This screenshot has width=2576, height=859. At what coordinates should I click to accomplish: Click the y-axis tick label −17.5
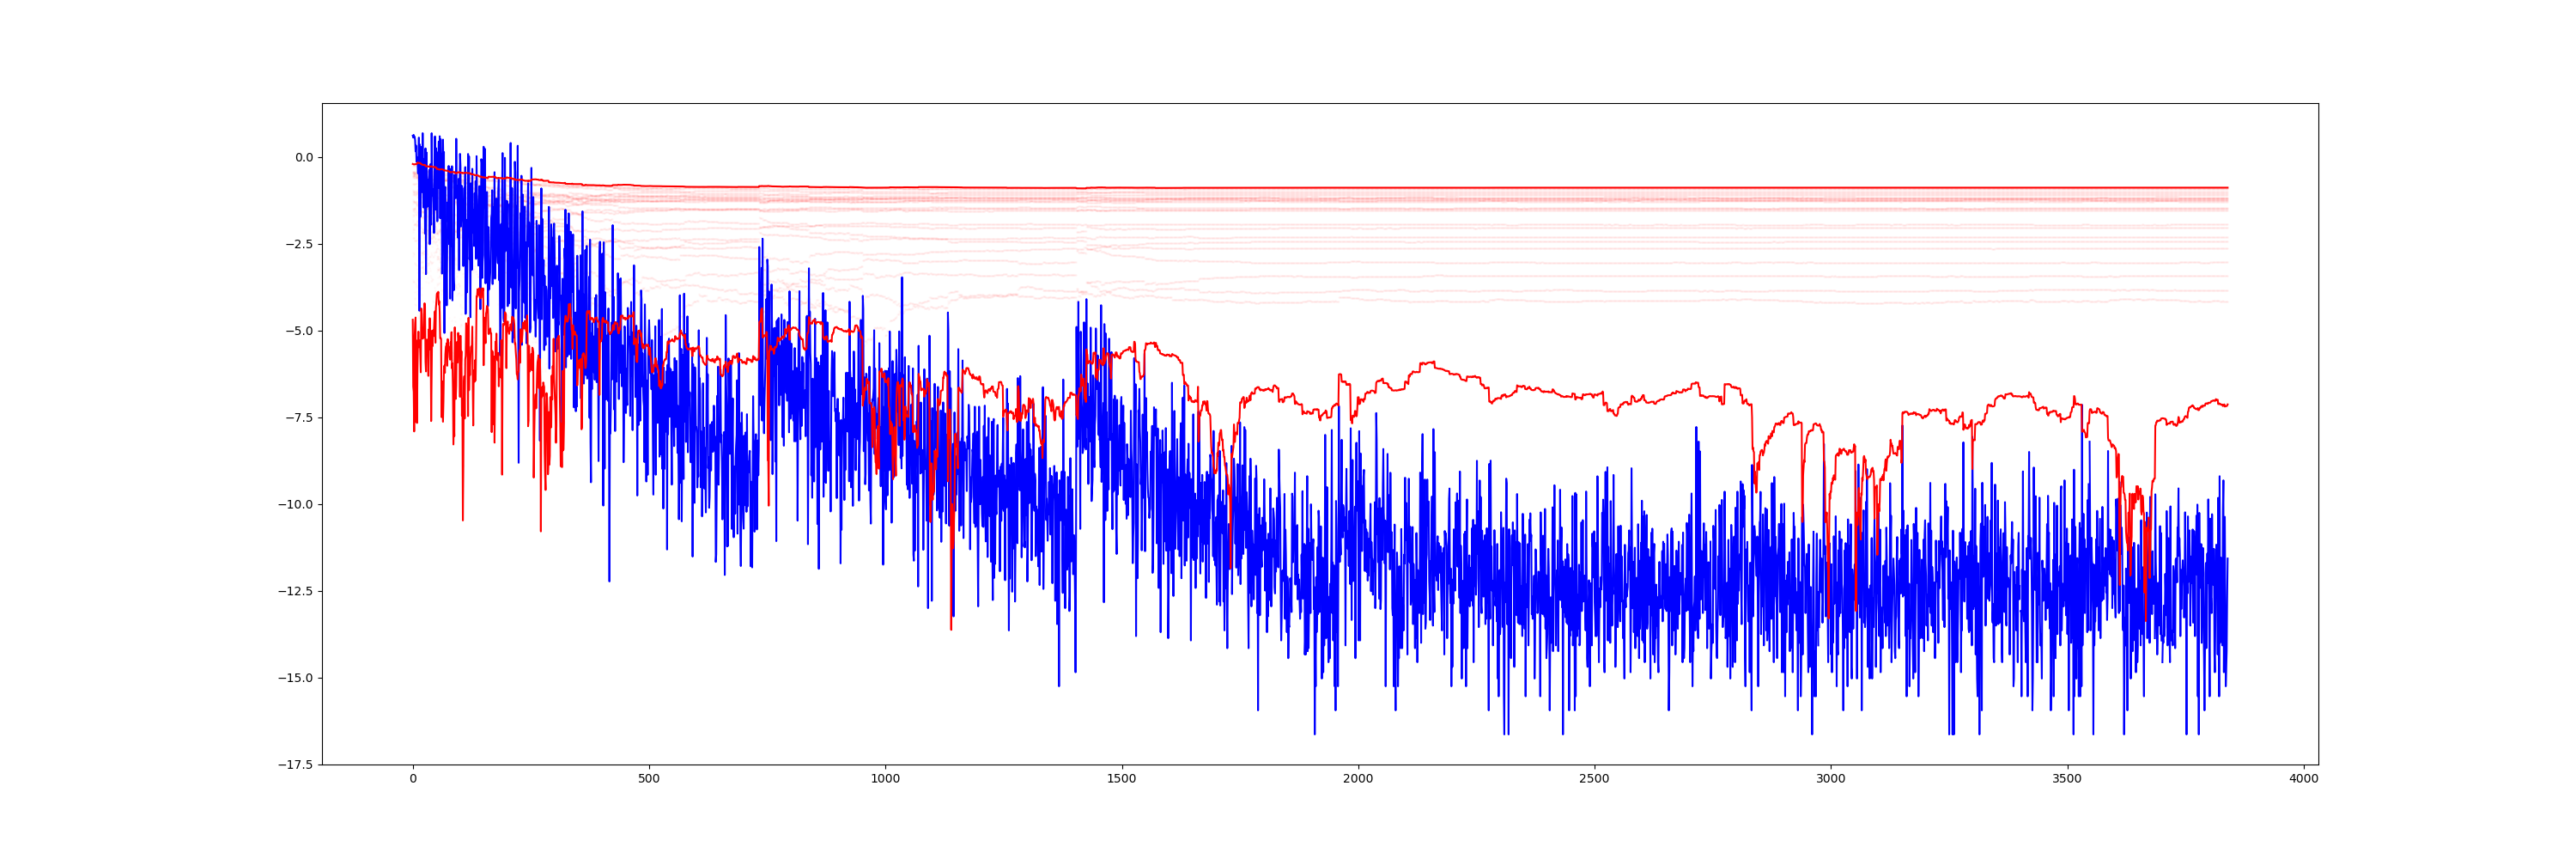[295, 765]
